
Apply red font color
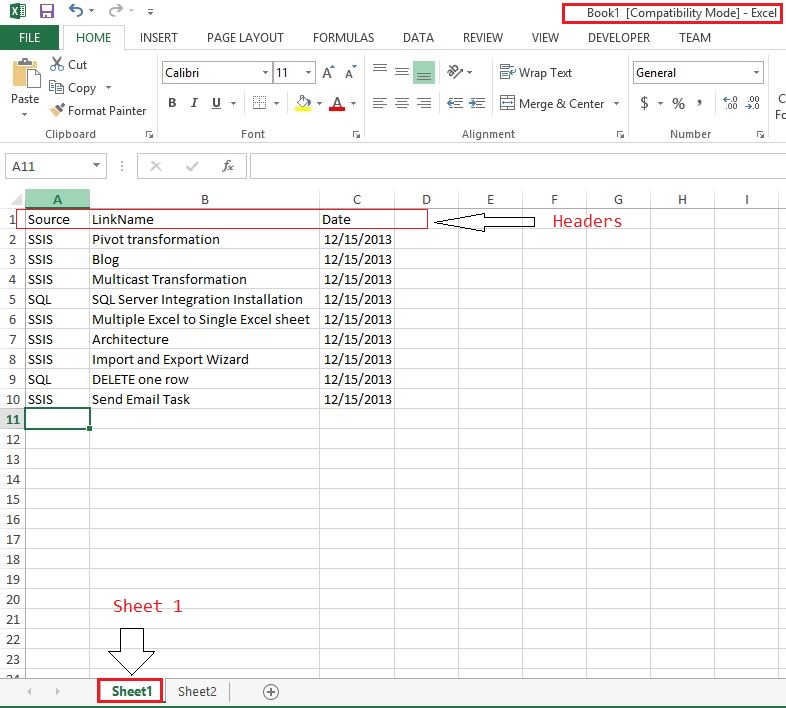click(x=337, y=103)
